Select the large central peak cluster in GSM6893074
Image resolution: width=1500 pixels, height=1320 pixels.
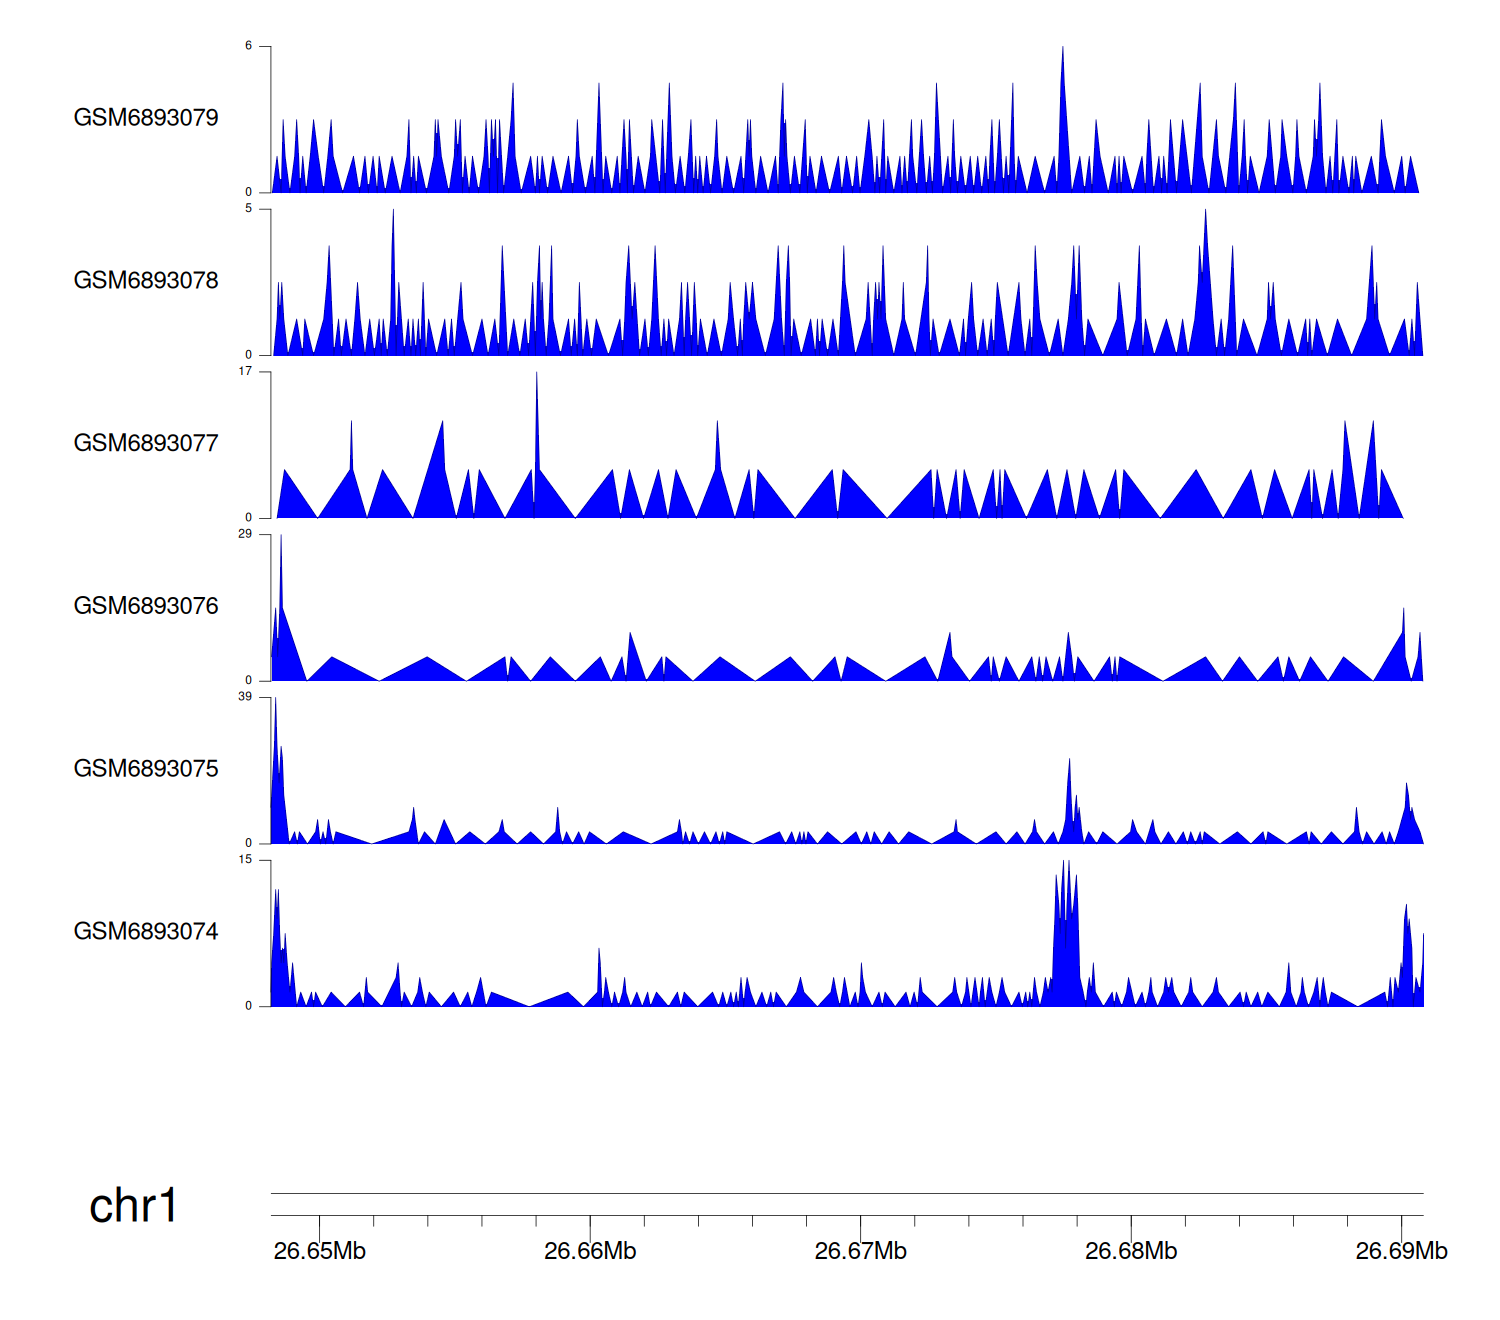point(1066,940)
